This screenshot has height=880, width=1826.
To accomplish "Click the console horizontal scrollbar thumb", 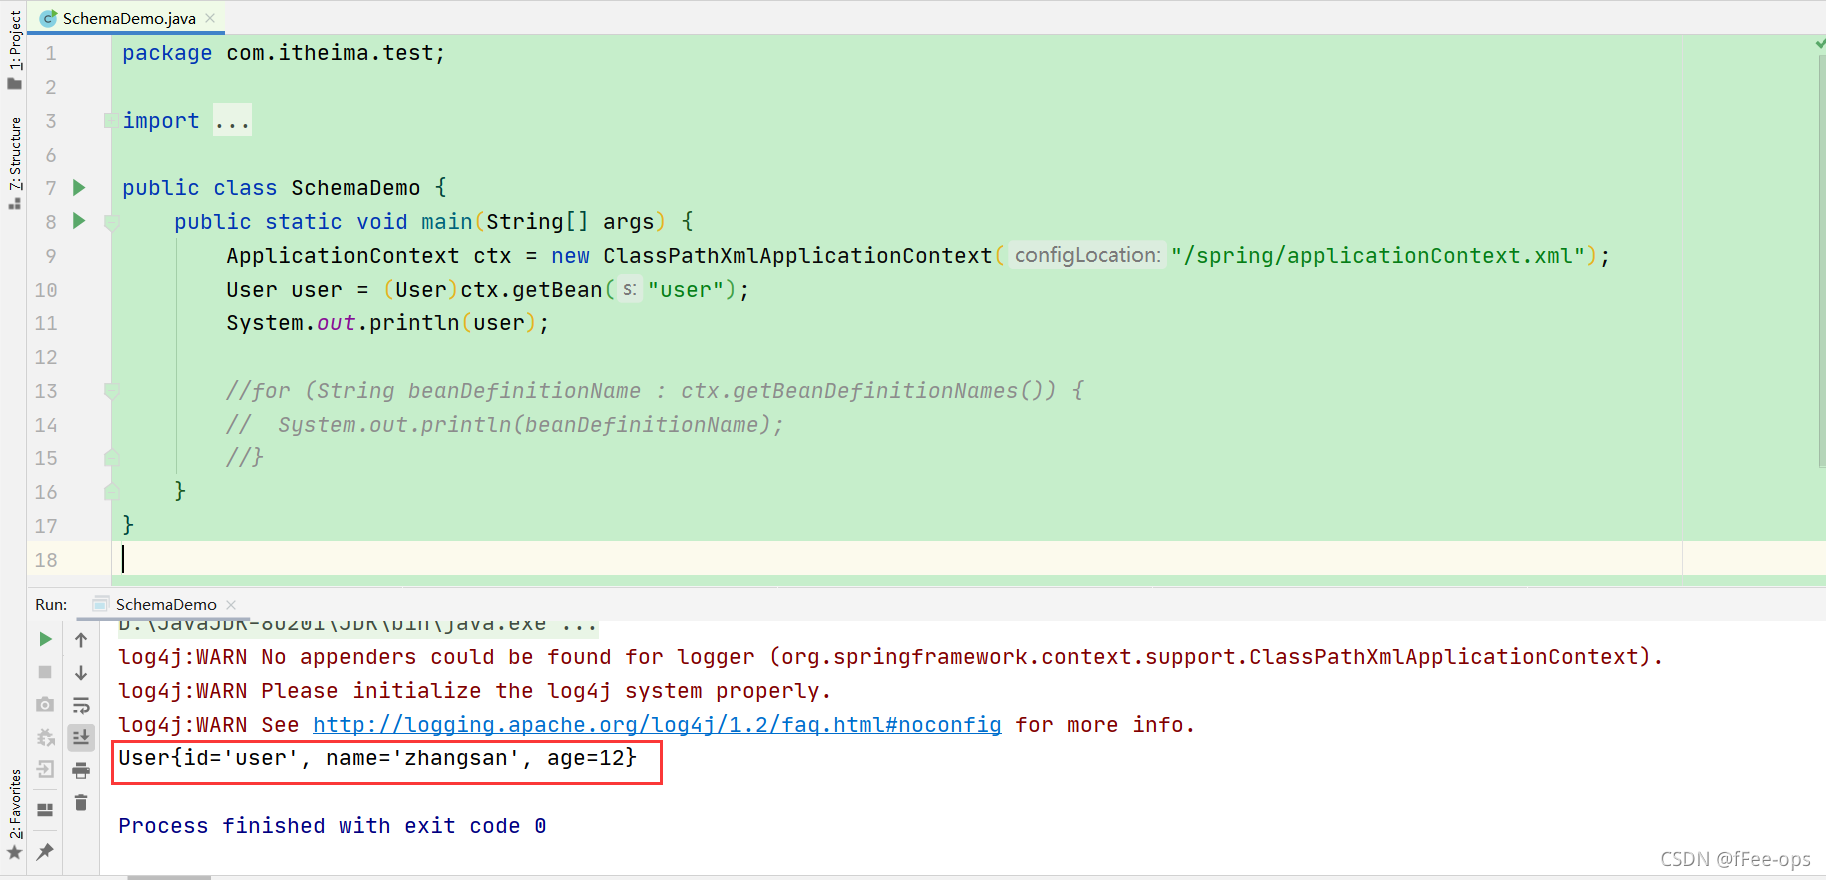I will coord(169,877).
